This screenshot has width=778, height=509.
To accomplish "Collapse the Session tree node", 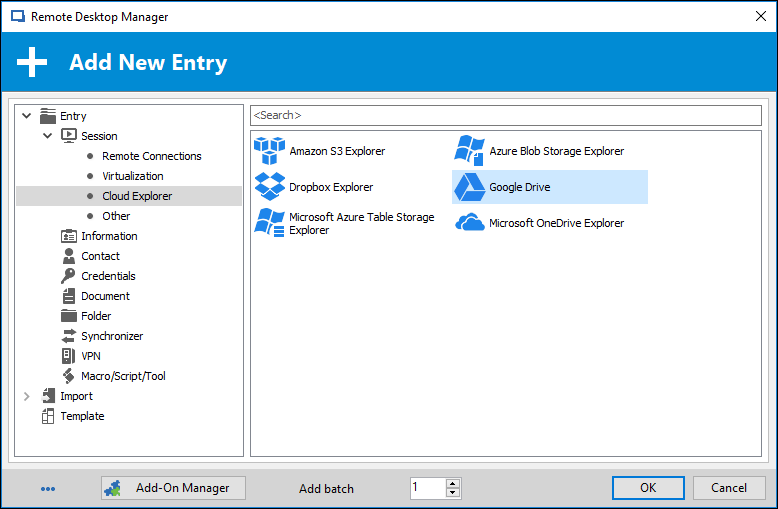I will 48,136.
